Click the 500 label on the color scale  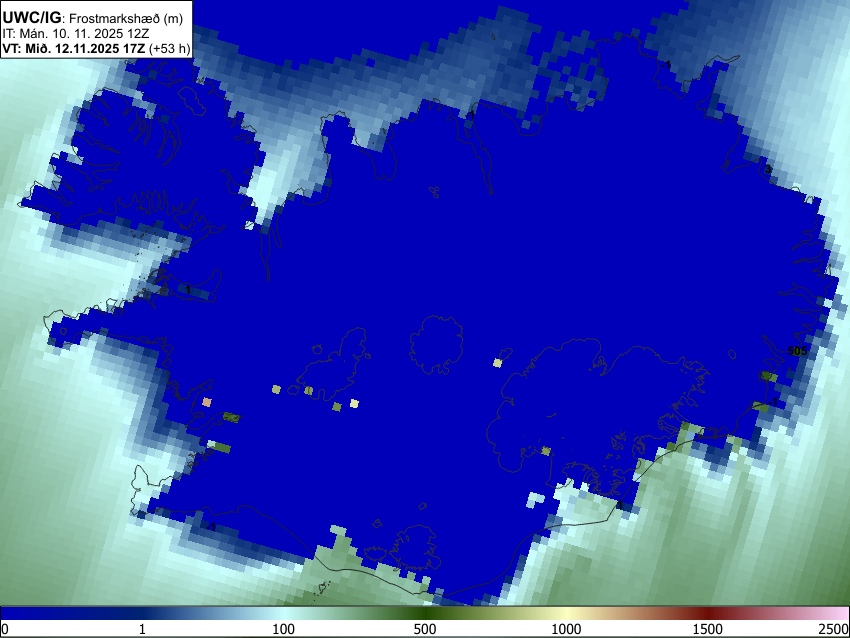424,629
